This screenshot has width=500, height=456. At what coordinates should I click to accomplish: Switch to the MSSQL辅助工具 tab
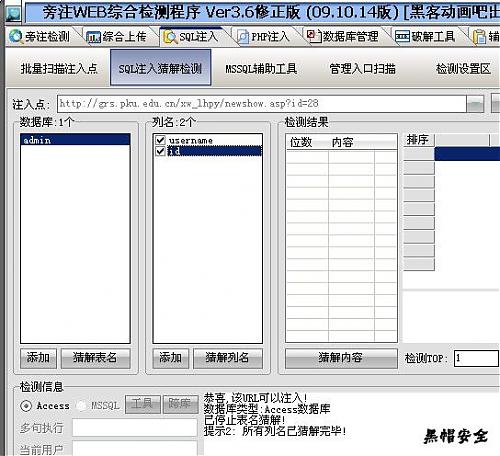[x=261, y=69]
